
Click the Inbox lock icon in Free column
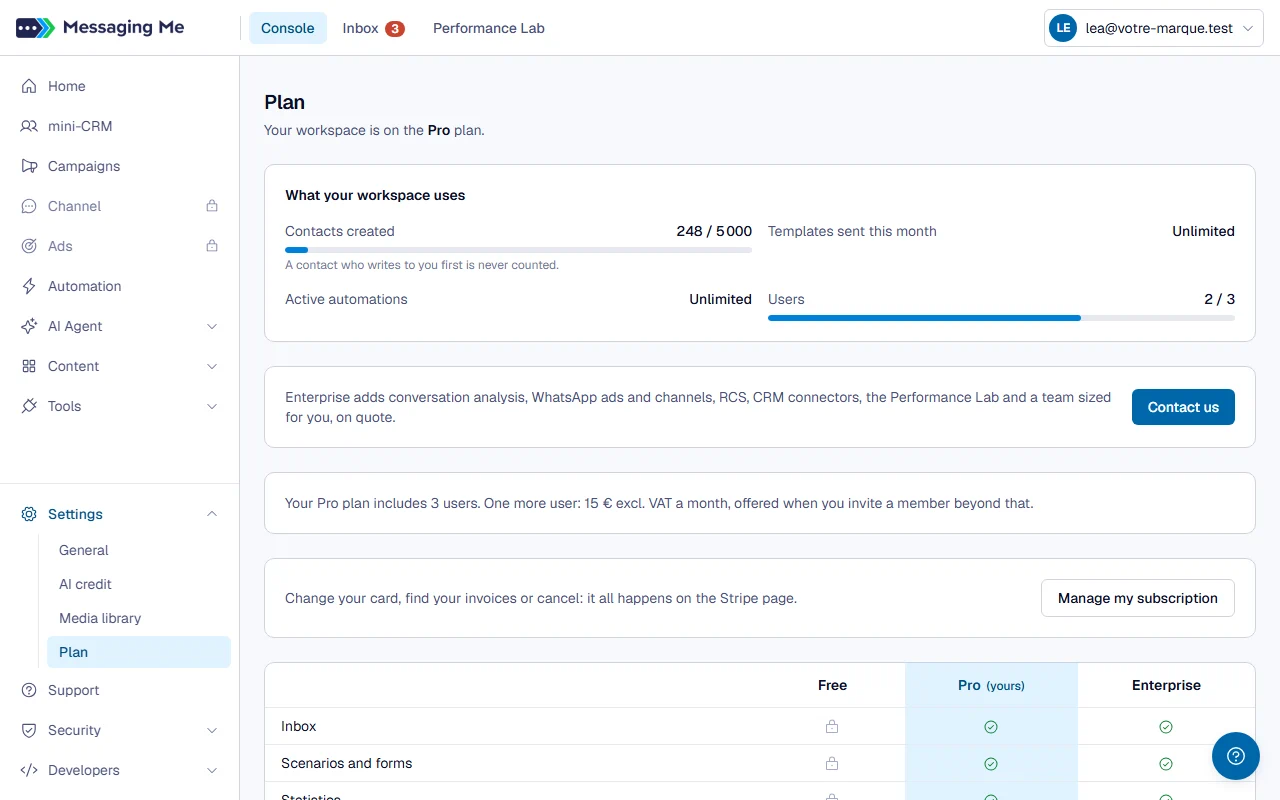coord(832,727)
